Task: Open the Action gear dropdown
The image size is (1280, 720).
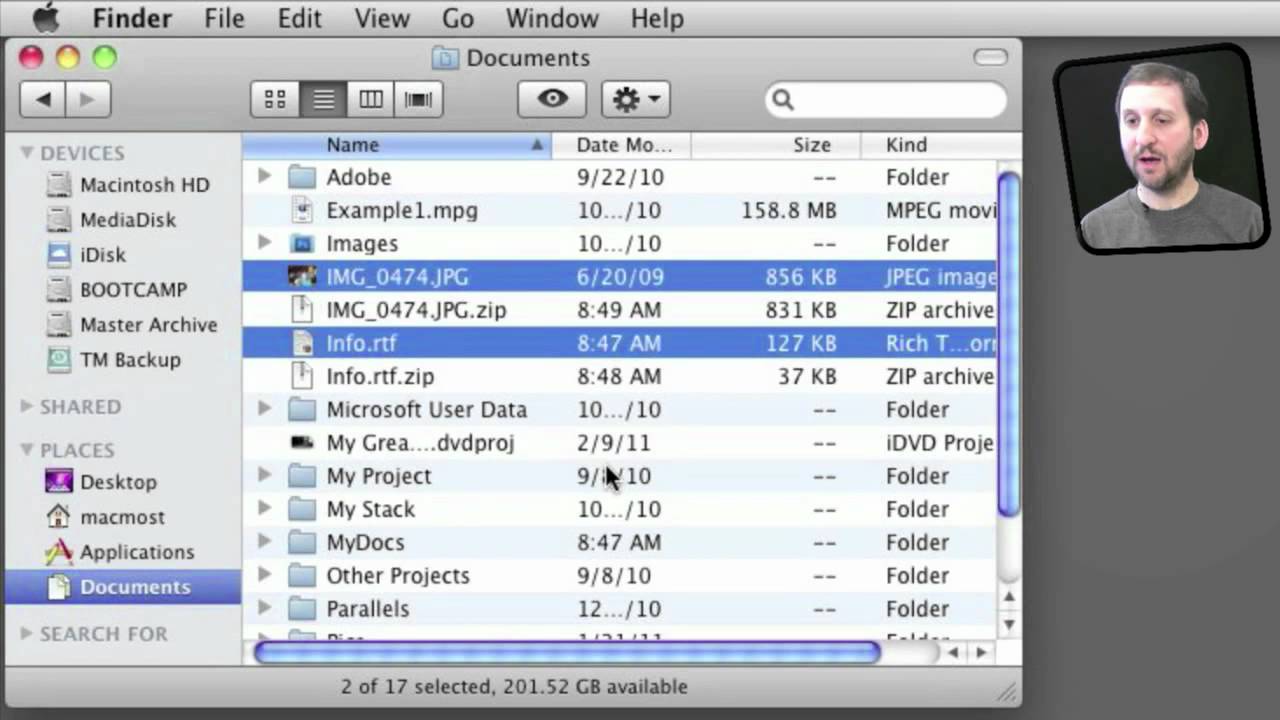Action: point(636,98)
